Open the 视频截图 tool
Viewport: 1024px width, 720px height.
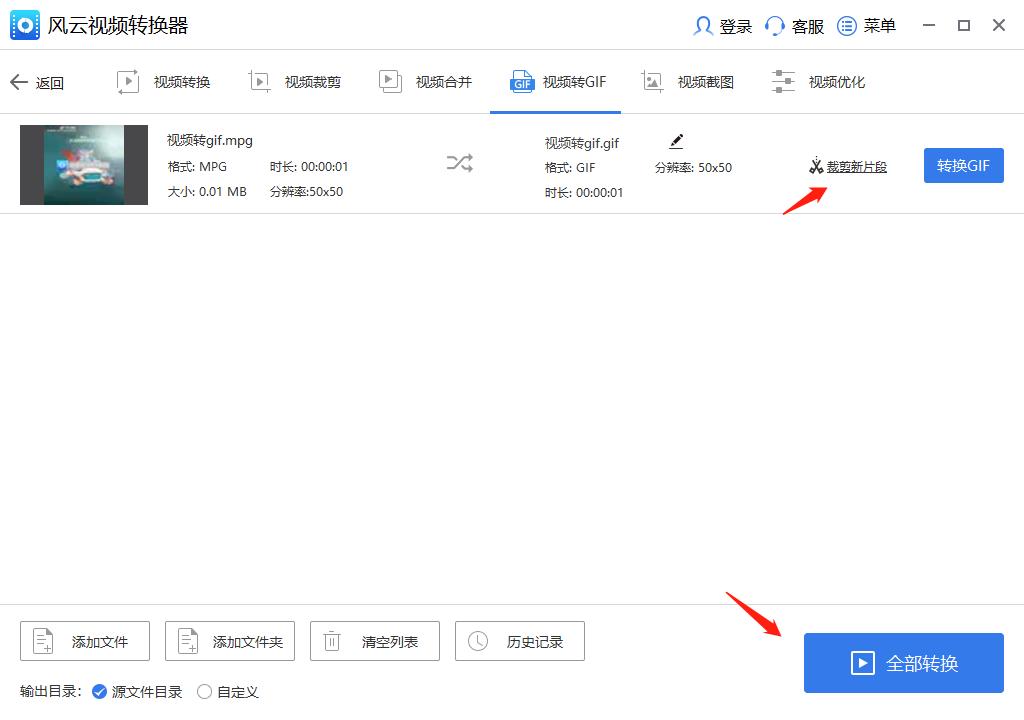689,81
